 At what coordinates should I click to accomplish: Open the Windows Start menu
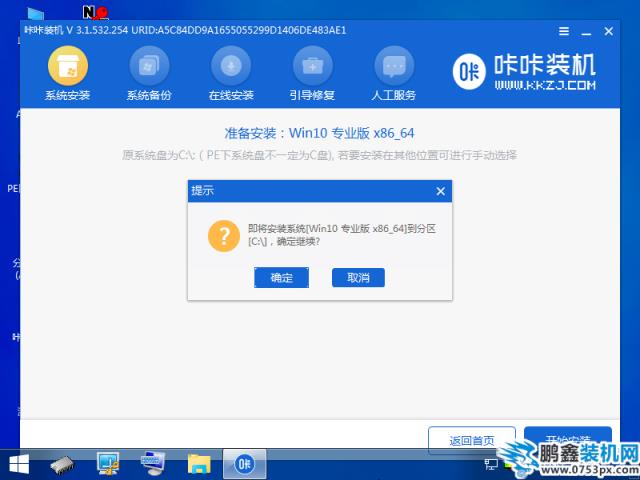18,463
